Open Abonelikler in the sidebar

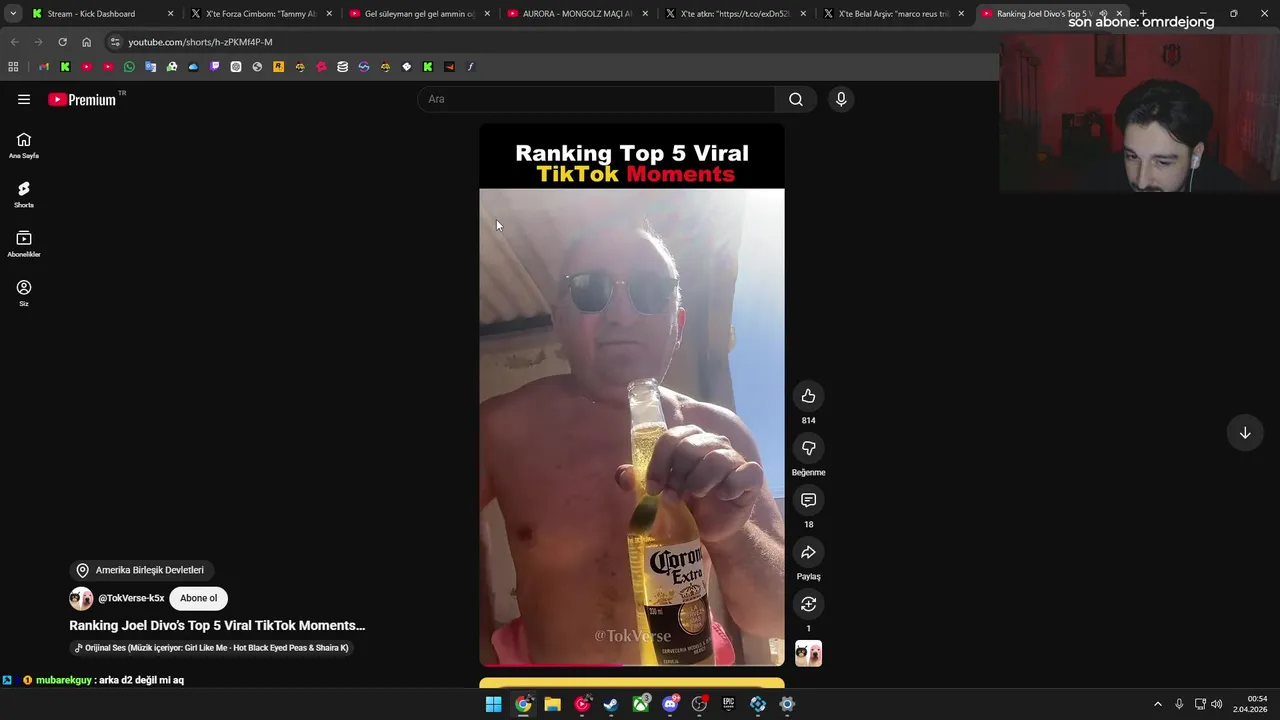tap(24, 244)
